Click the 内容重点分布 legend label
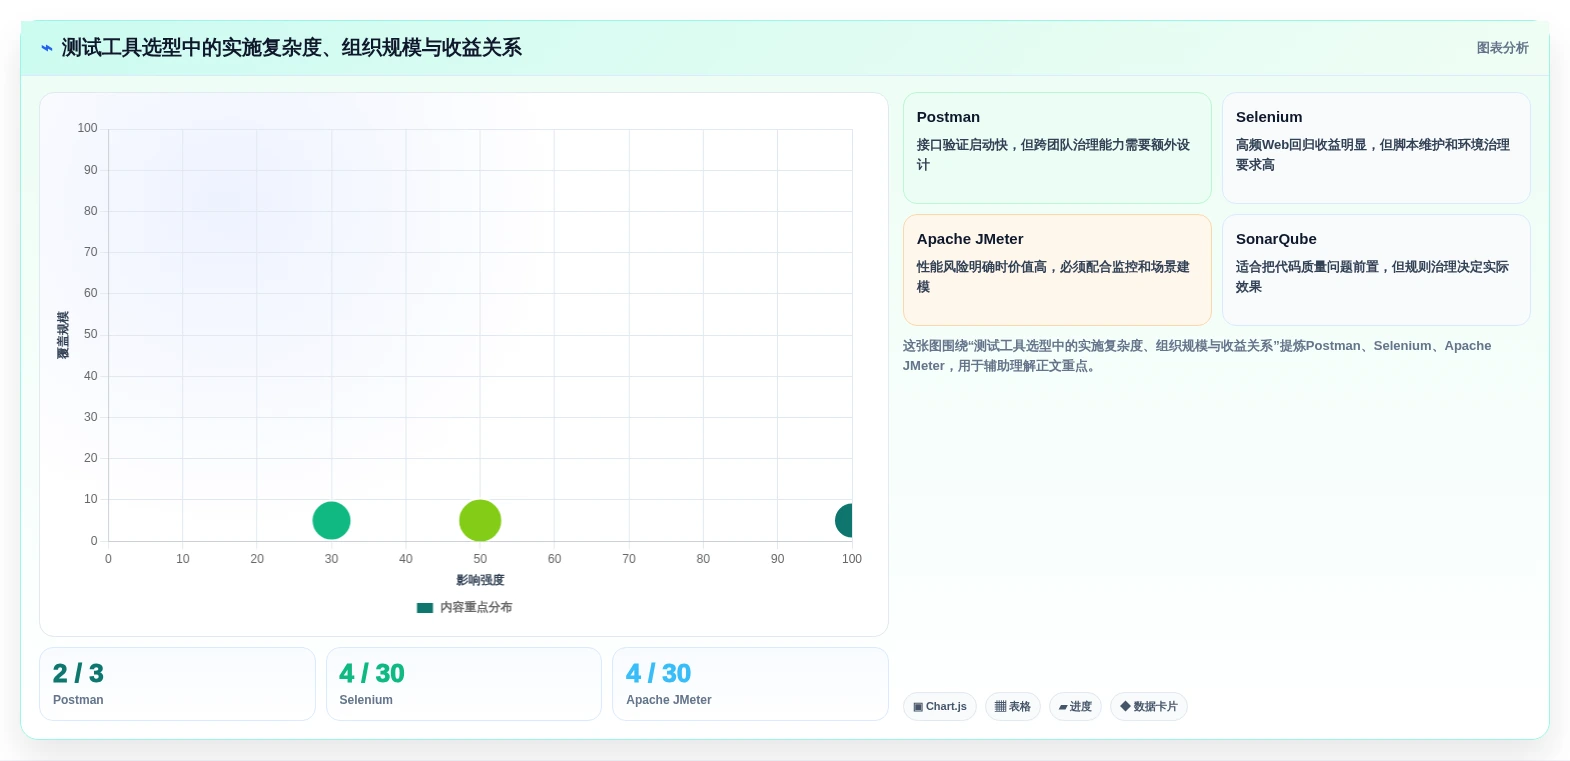 pos(476,607)
